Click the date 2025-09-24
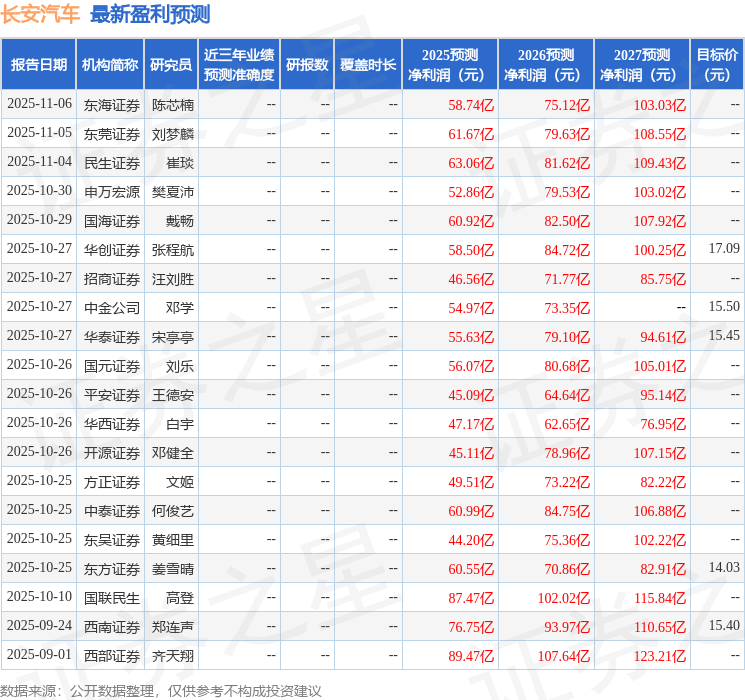This screenshot has height=700, width=745. 39,625
